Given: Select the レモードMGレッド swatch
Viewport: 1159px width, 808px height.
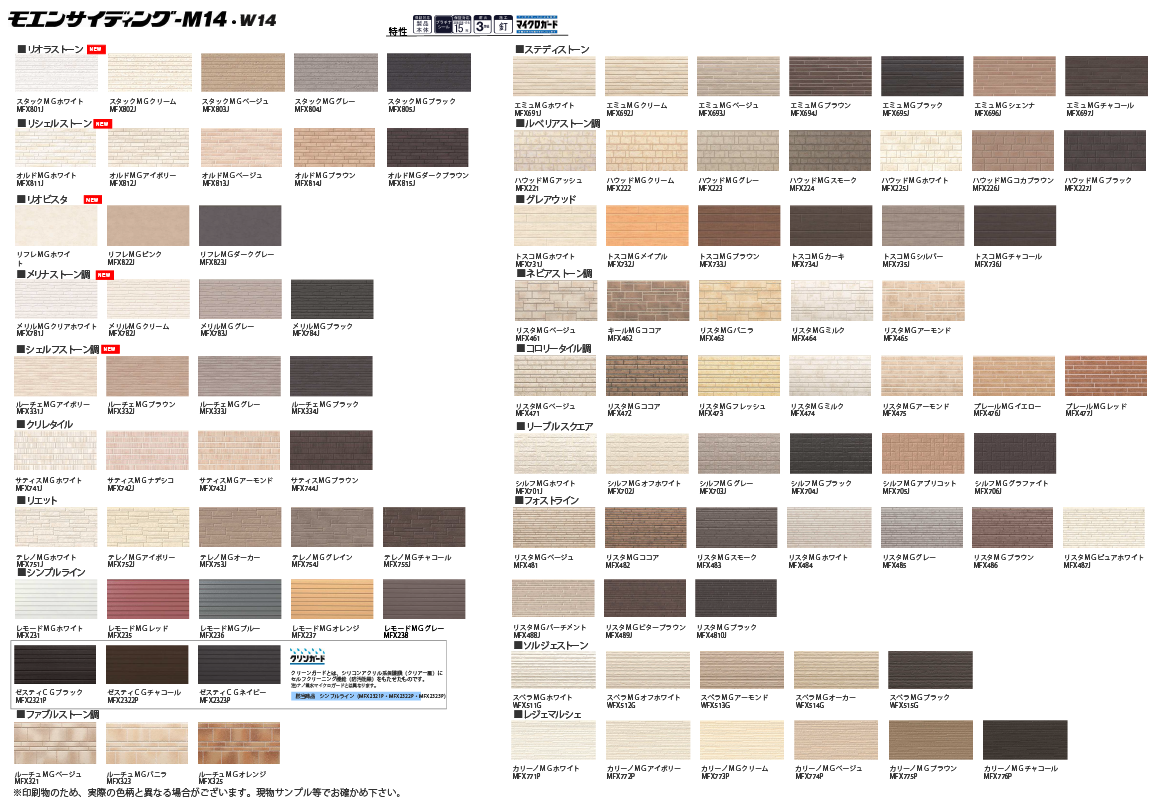Looking at the screenshot, I should (148, 599).
